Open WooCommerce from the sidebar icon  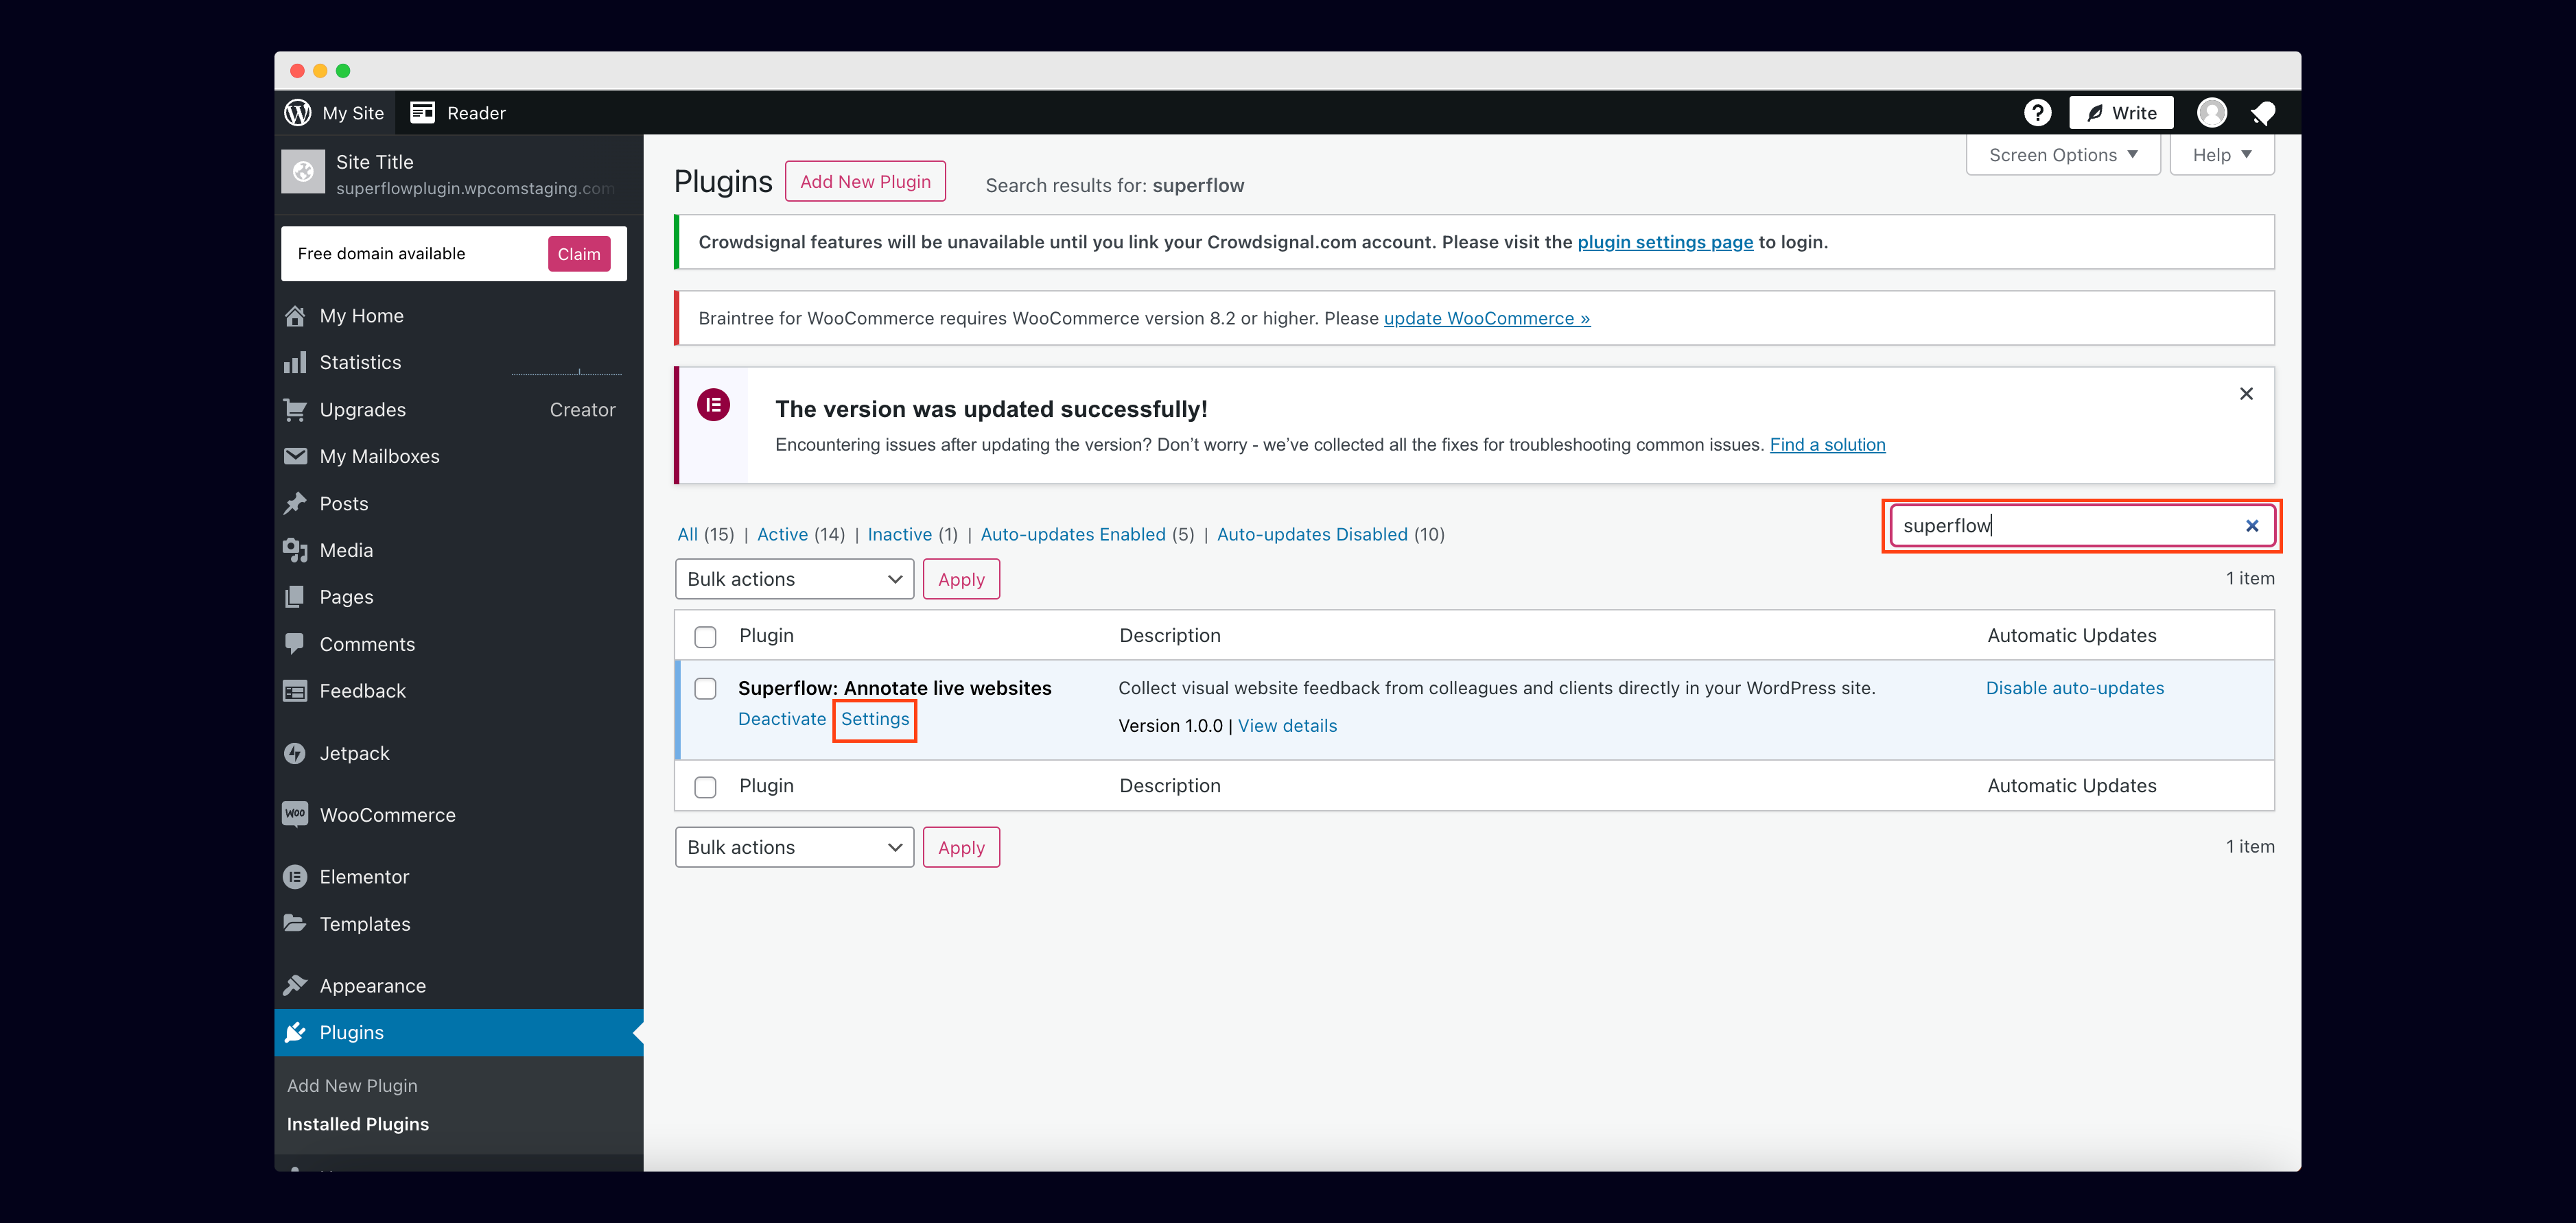(x=295, y=814)
